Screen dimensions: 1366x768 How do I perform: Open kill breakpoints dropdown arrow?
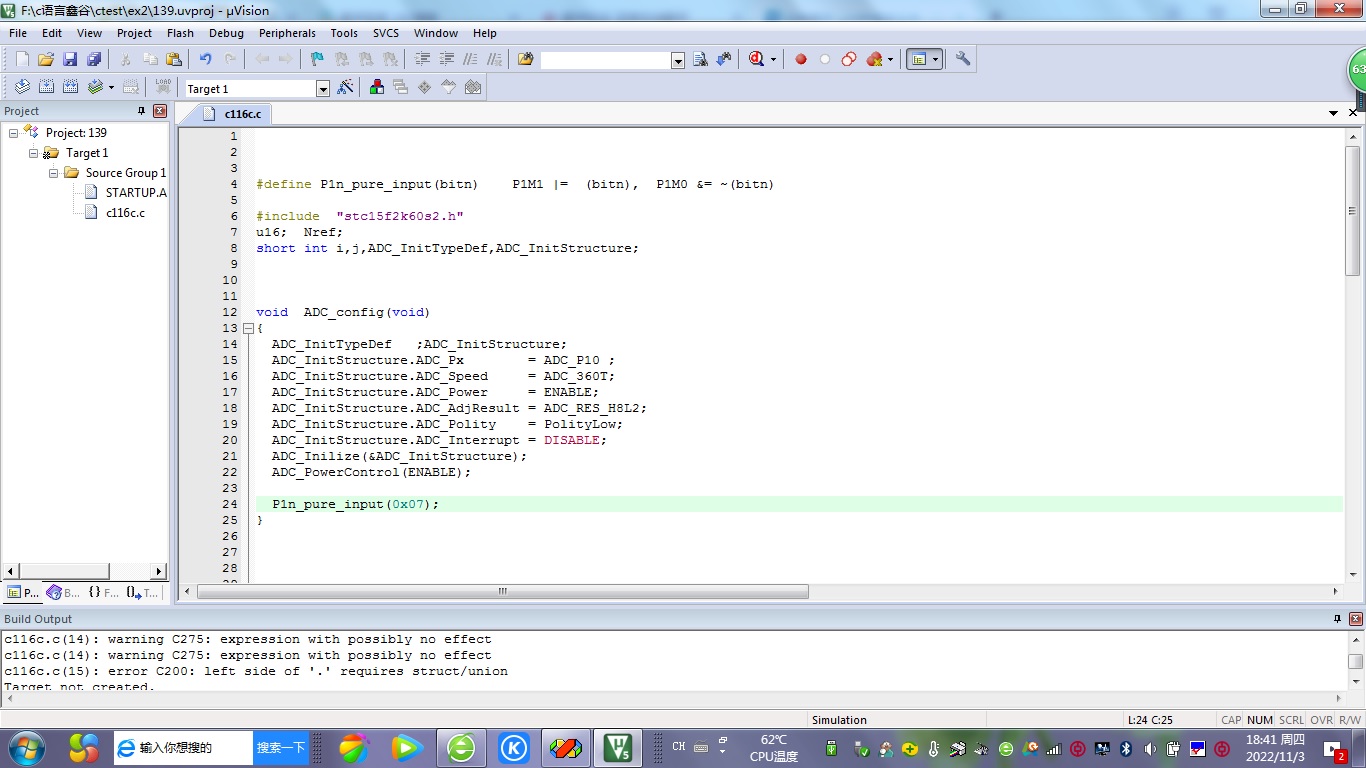pos(890,60)
